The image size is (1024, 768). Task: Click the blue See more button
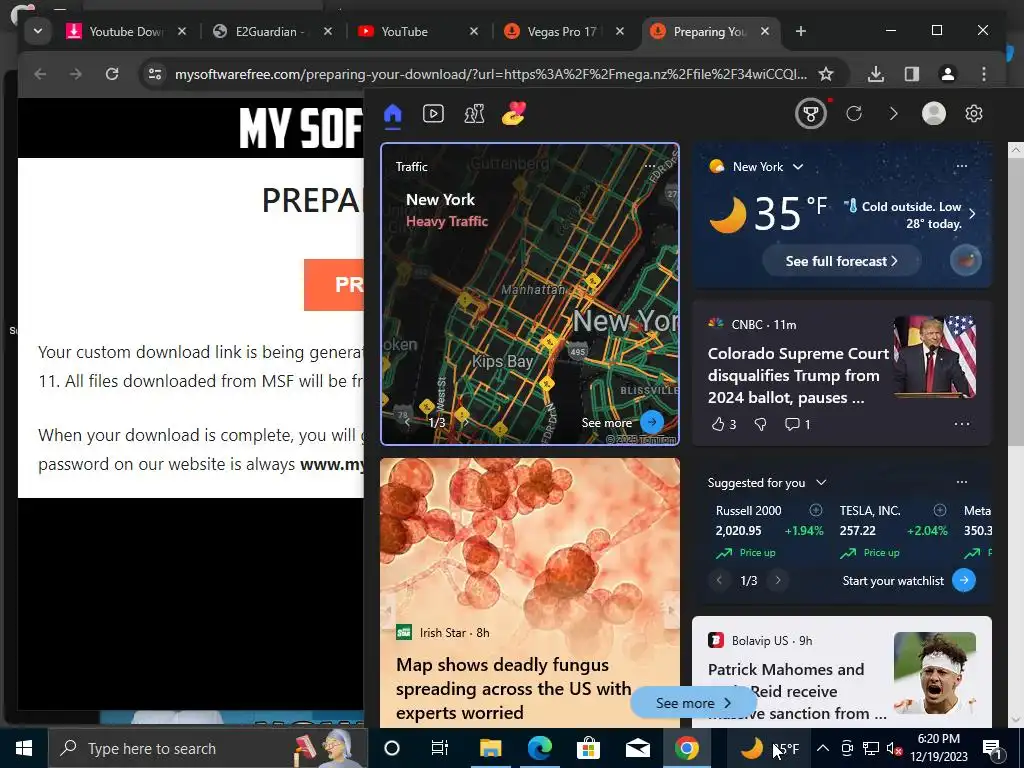pyautogui.click(x=693, y=703)
